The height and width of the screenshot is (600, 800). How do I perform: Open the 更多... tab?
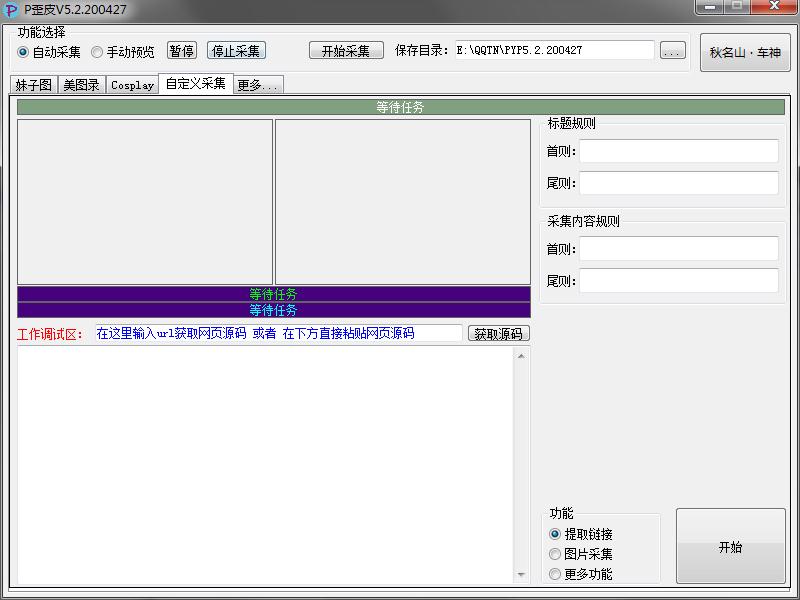(x=258, y=85)
